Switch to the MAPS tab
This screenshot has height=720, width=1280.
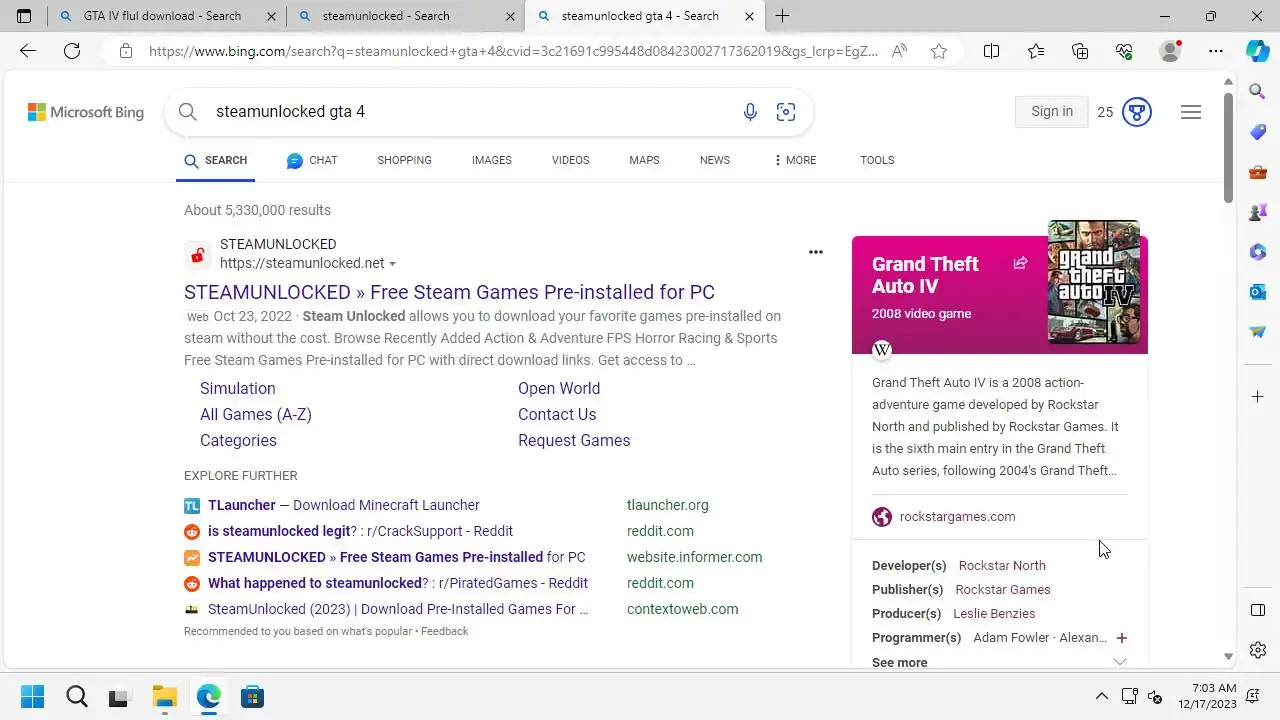(644, 160)
